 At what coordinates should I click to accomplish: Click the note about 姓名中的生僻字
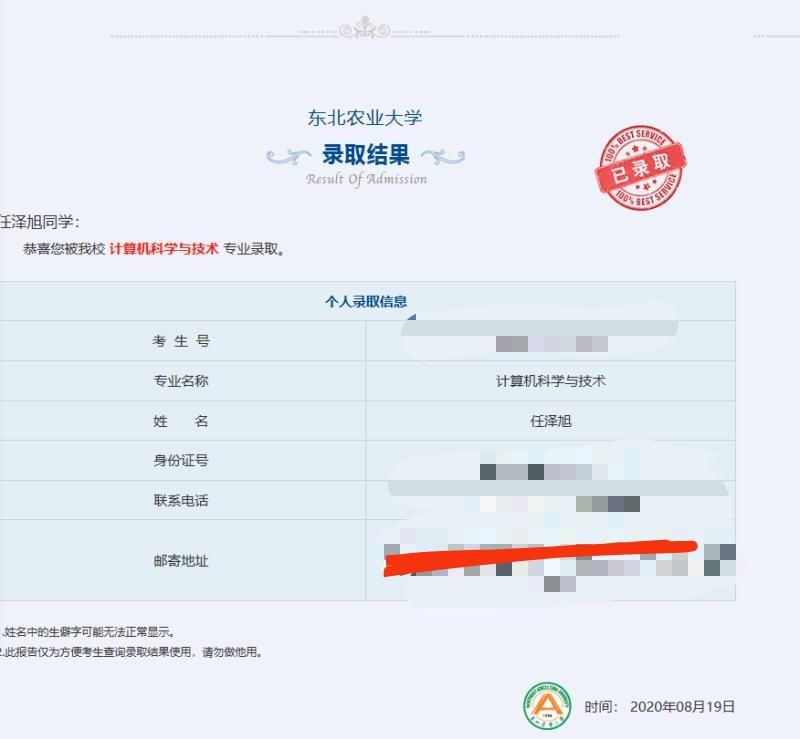coord(88,632)
